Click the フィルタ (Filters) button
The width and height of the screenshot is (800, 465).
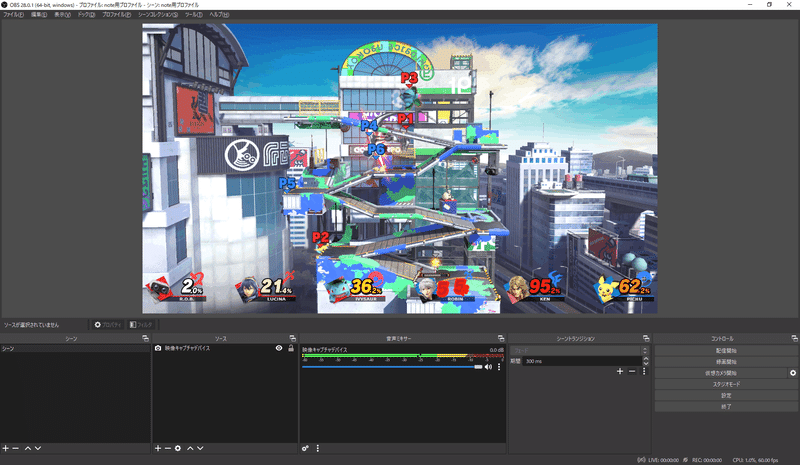[x=141, y=325]
